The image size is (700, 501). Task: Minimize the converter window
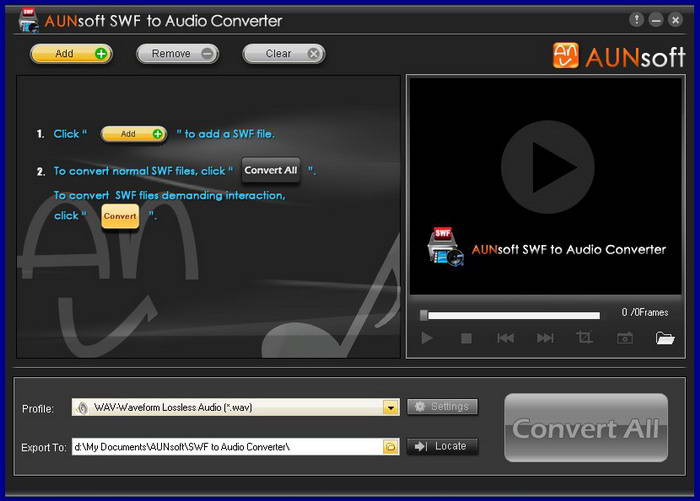(x=655, y=20)
